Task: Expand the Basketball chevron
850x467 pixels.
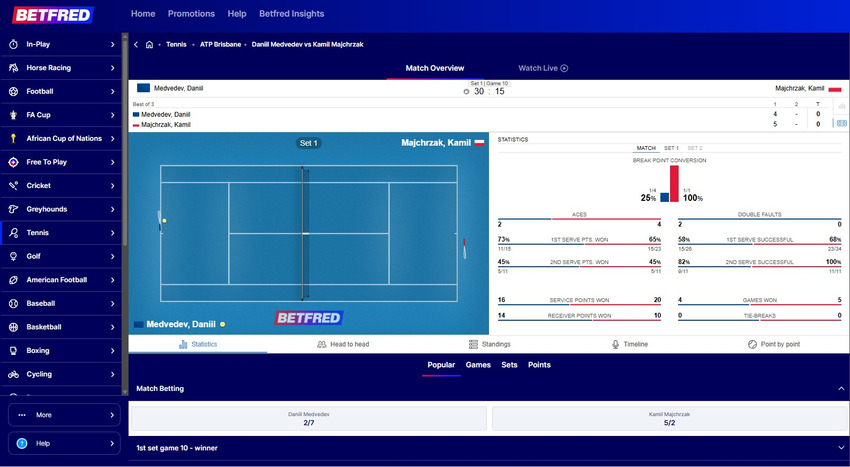Action: tap(113, 327)
